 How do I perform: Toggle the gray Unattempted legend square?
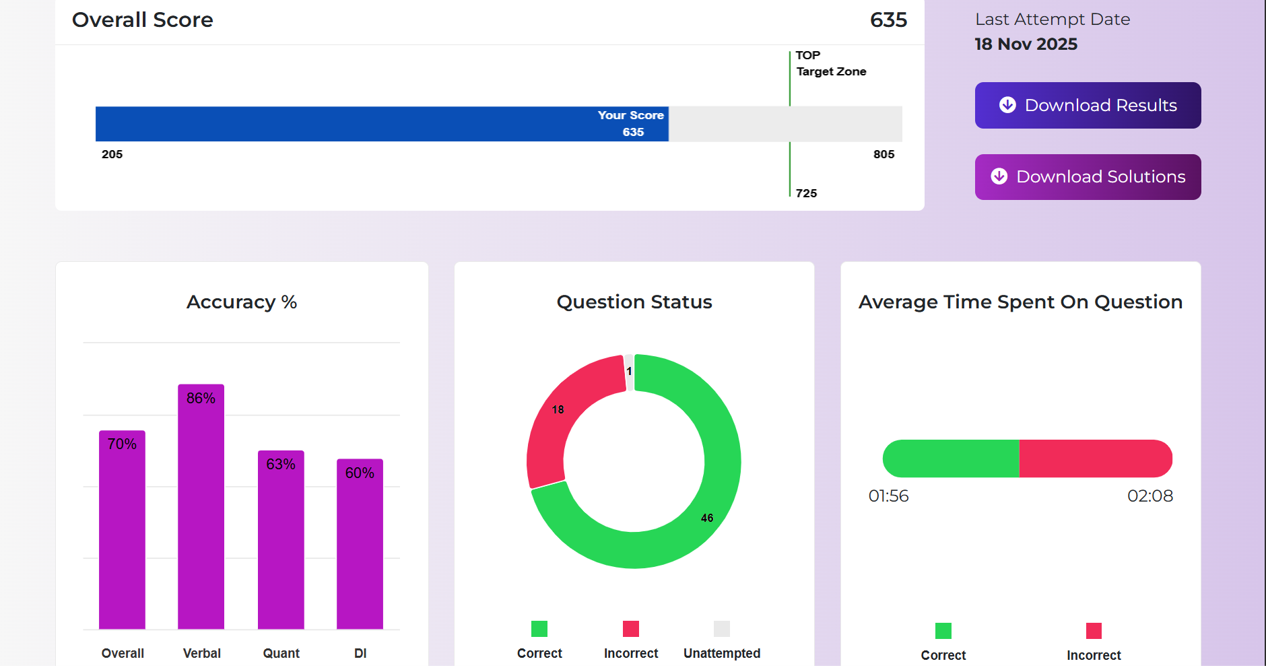[722, 629]
